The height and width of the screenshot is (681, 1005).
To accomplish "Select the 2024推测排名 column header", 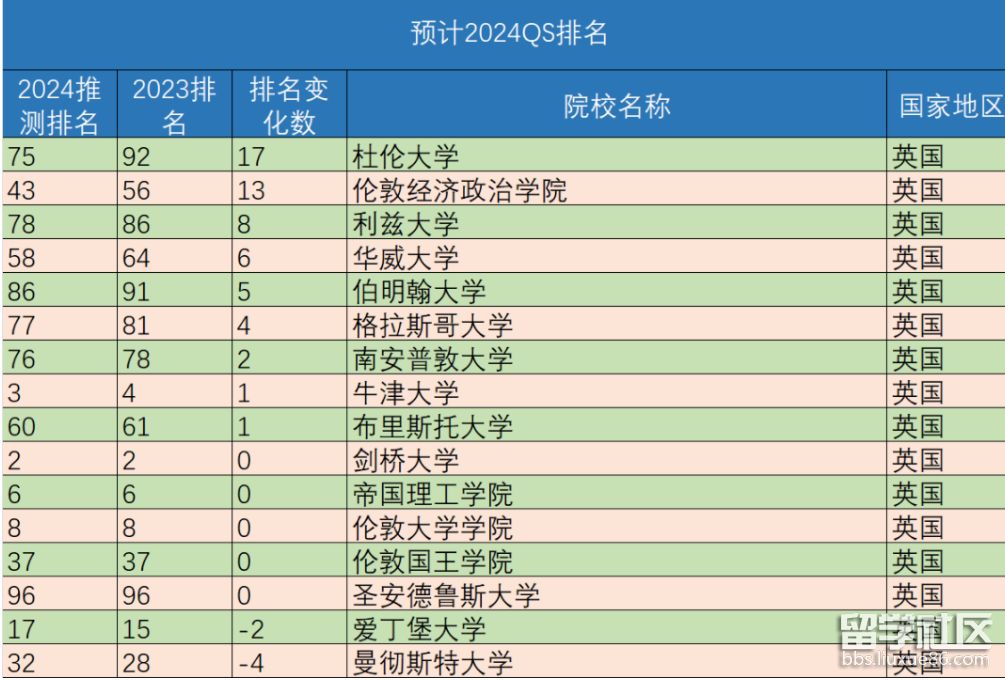I will click(60, 105).
